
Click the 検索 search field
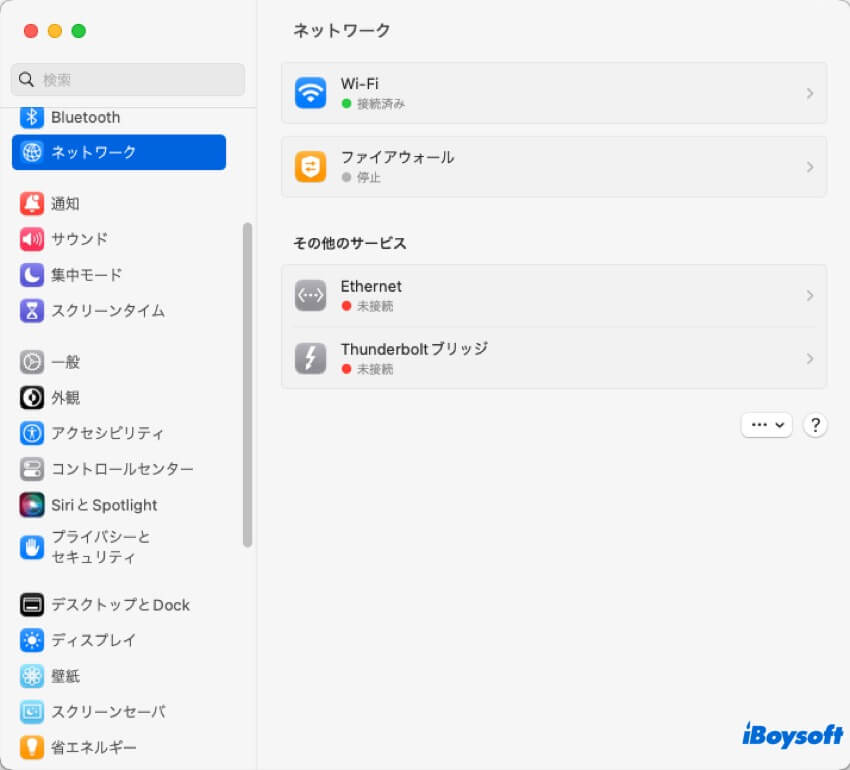128,80
